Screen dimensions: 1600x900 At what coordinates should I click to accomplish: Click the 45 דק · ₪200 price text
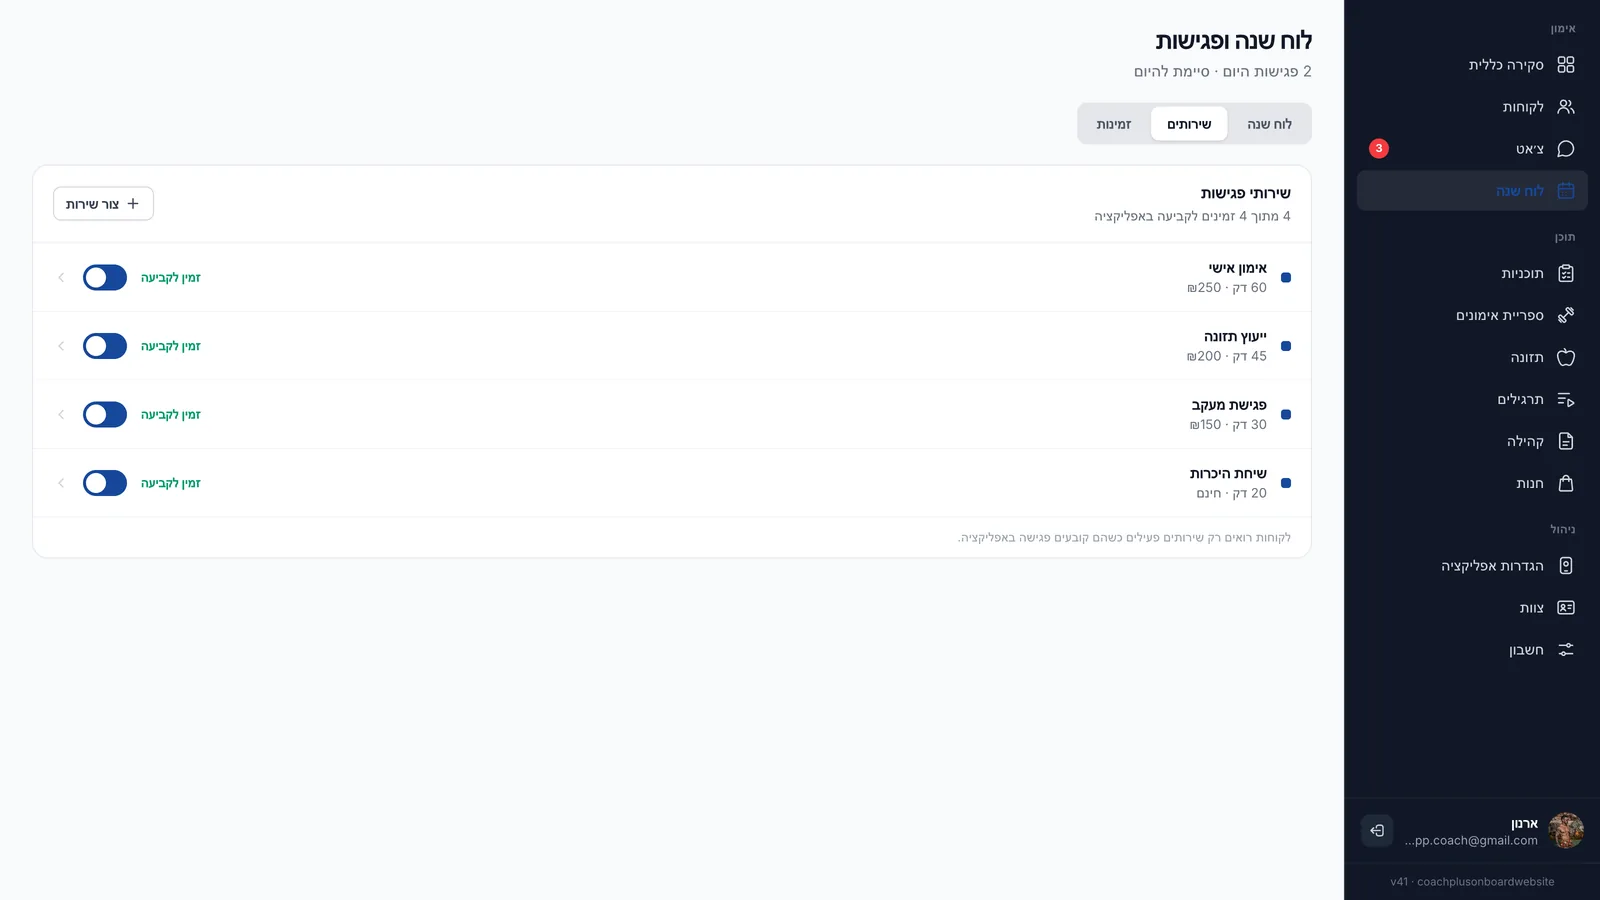(x=1227, y=356)
